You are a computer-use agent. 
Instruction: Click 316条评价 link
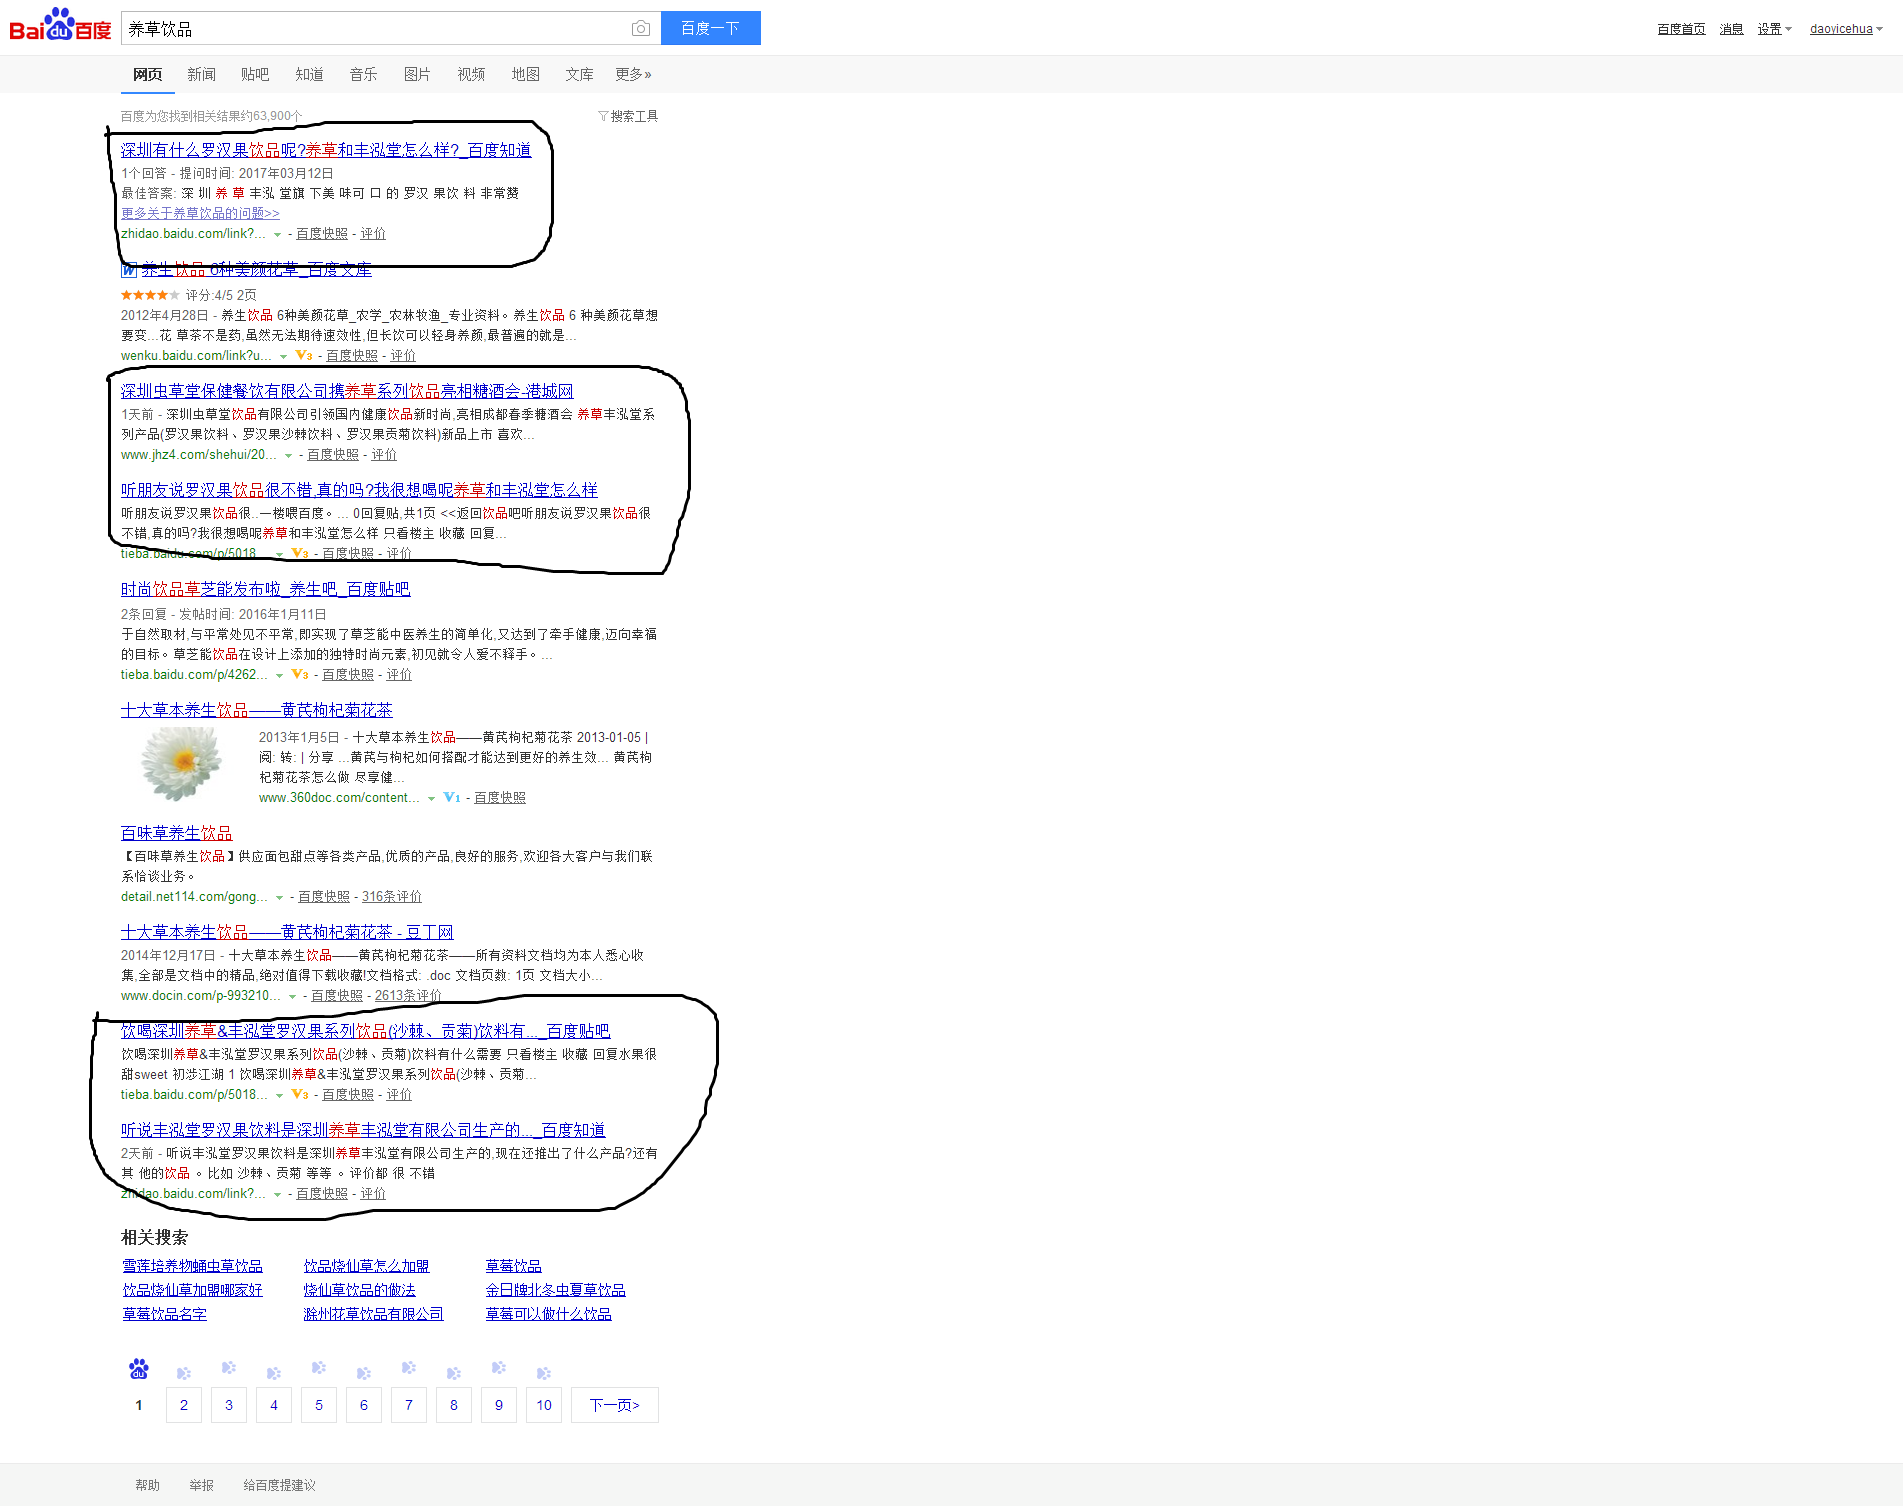[x=392, y=896]
